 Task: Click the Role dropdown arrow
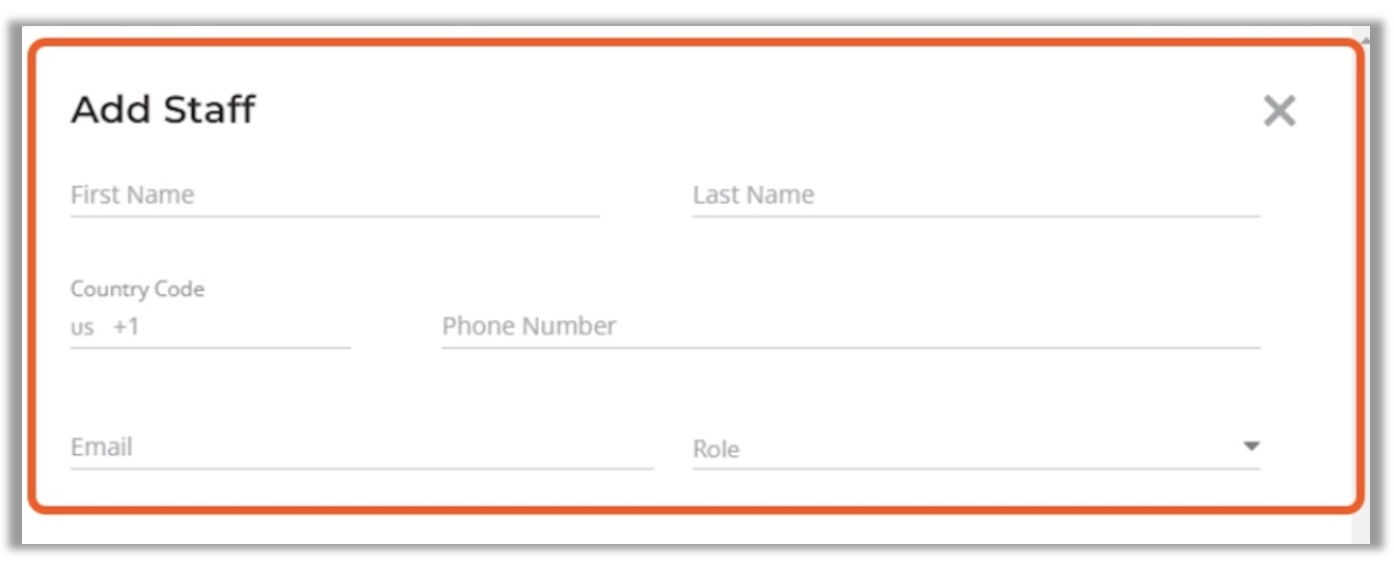pos(1250,446)
